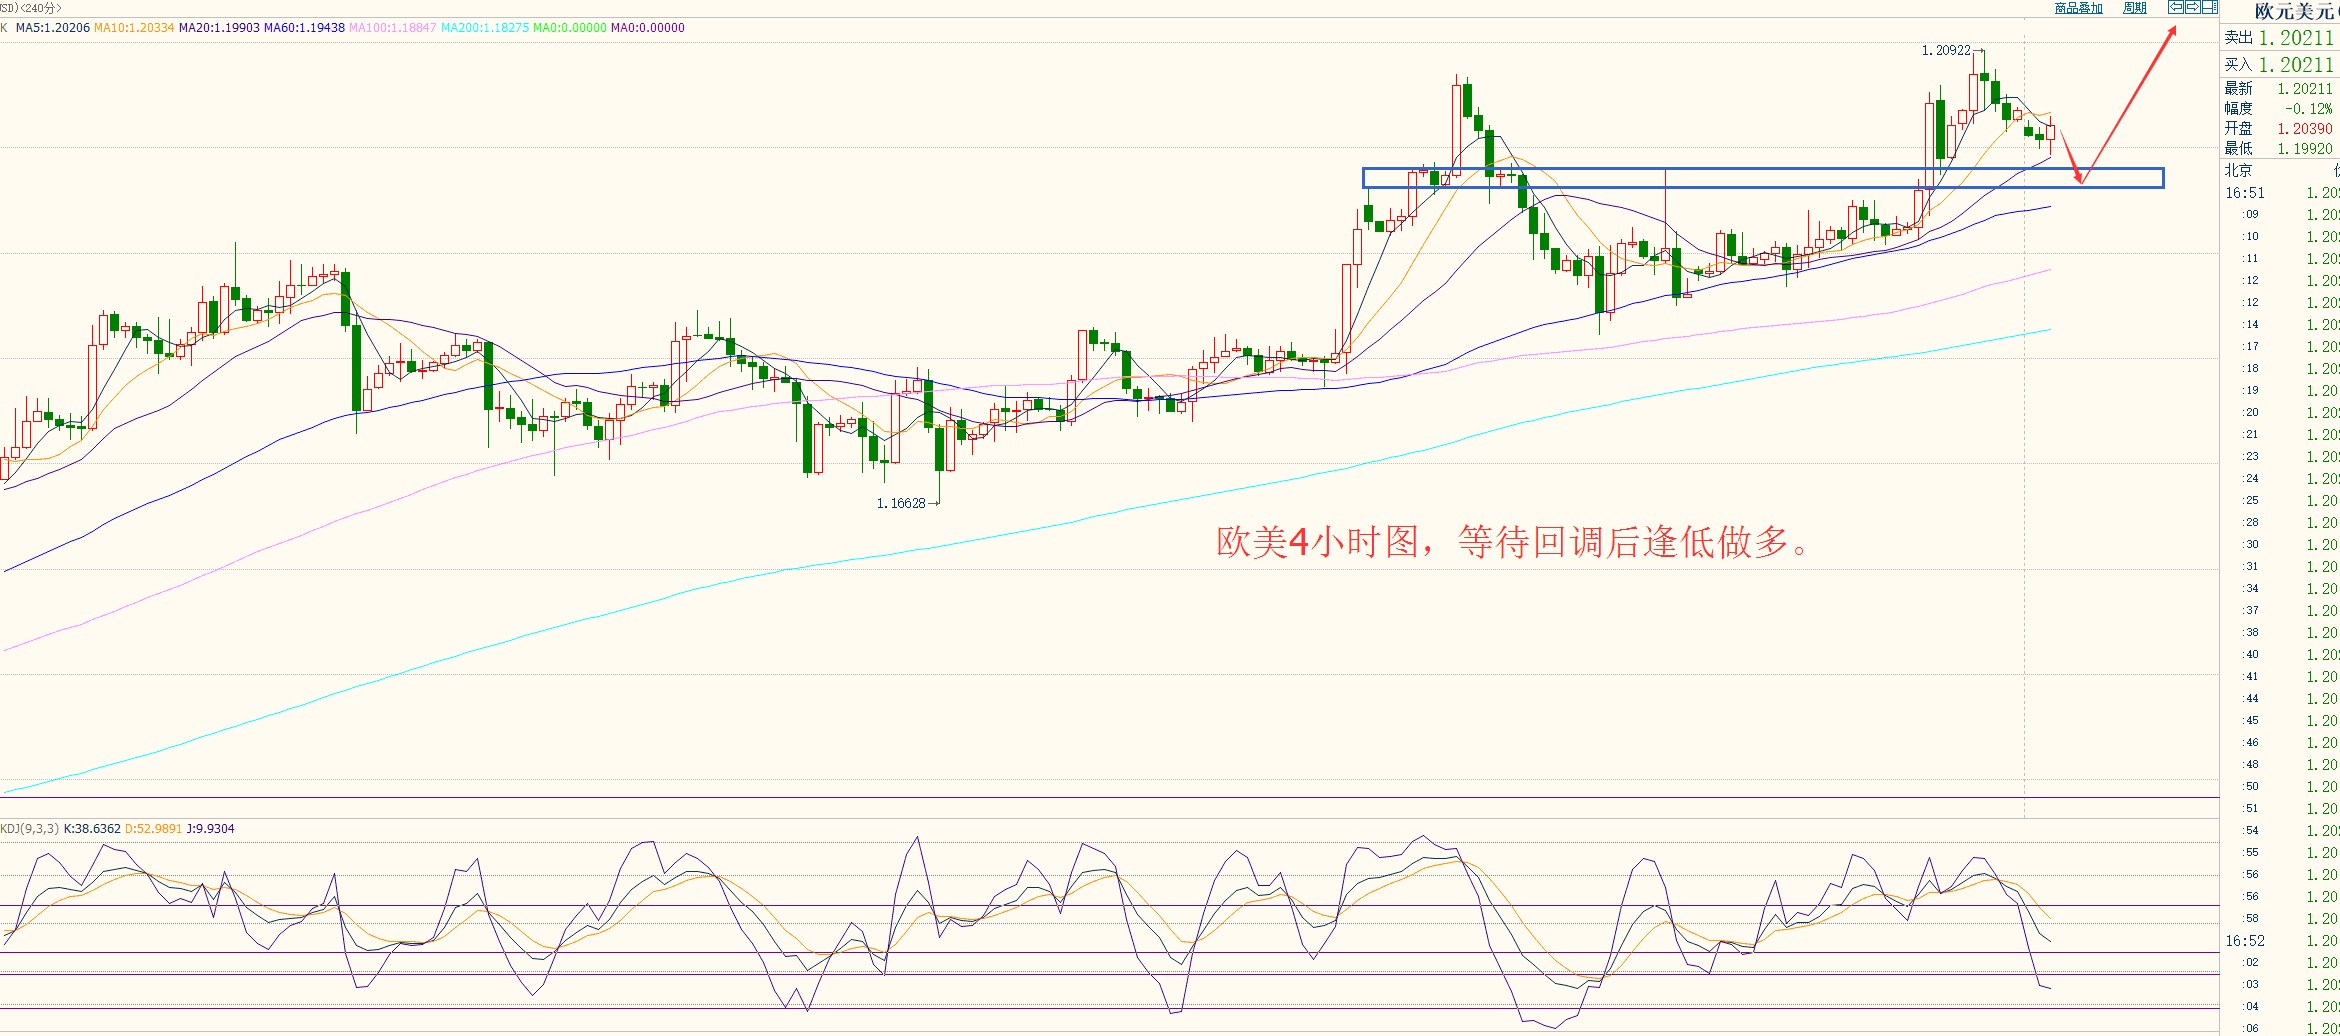Toggle the split panel layout icon
2340x1036 pixels.
point(2209,8)
